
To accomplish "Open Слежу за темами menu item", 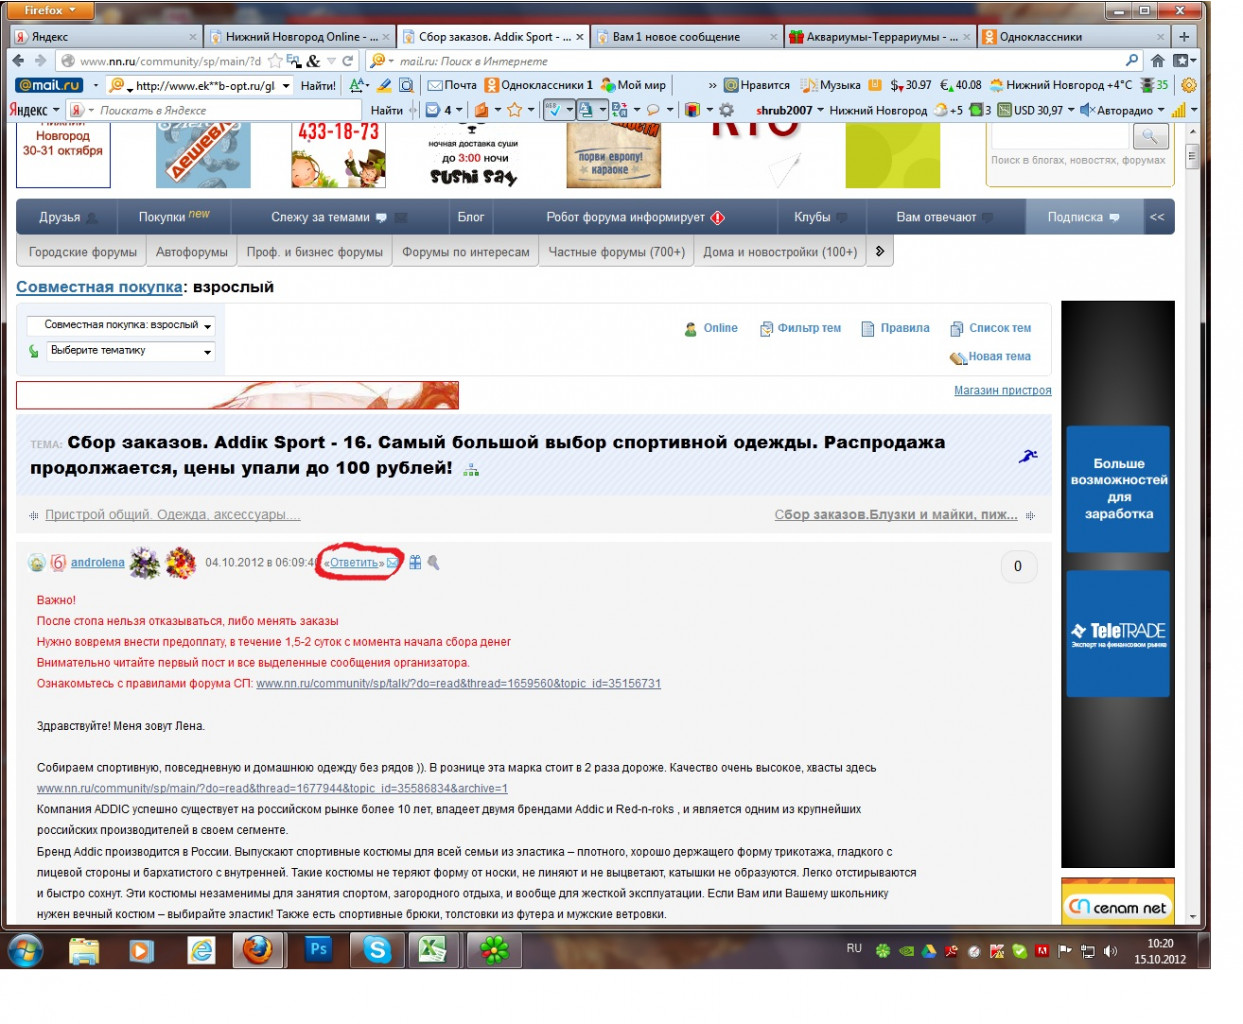I will 329,217.
